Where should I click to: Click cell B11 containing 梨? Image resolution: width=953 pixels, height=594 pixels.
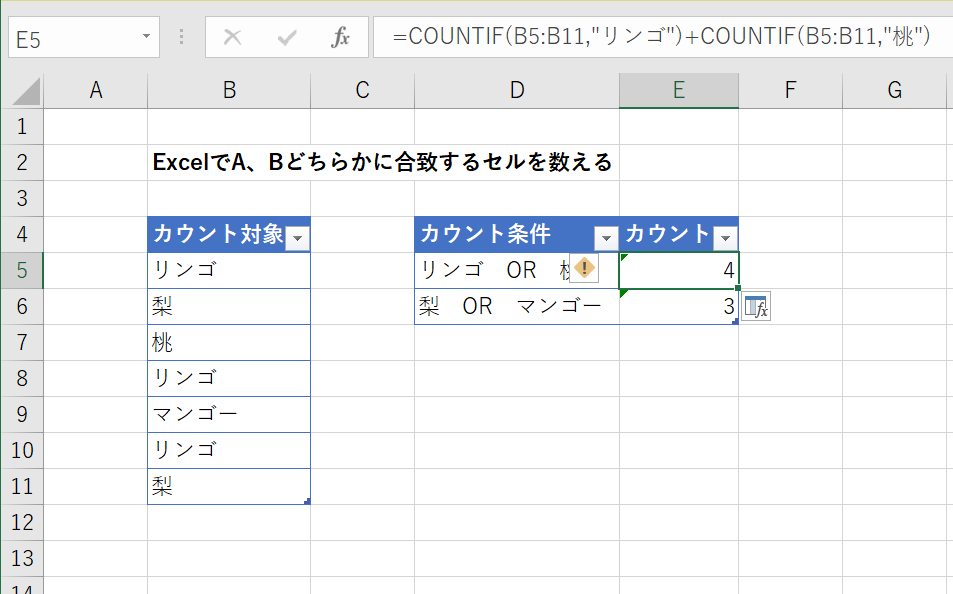pyautogui.click(x=229, y=486)
